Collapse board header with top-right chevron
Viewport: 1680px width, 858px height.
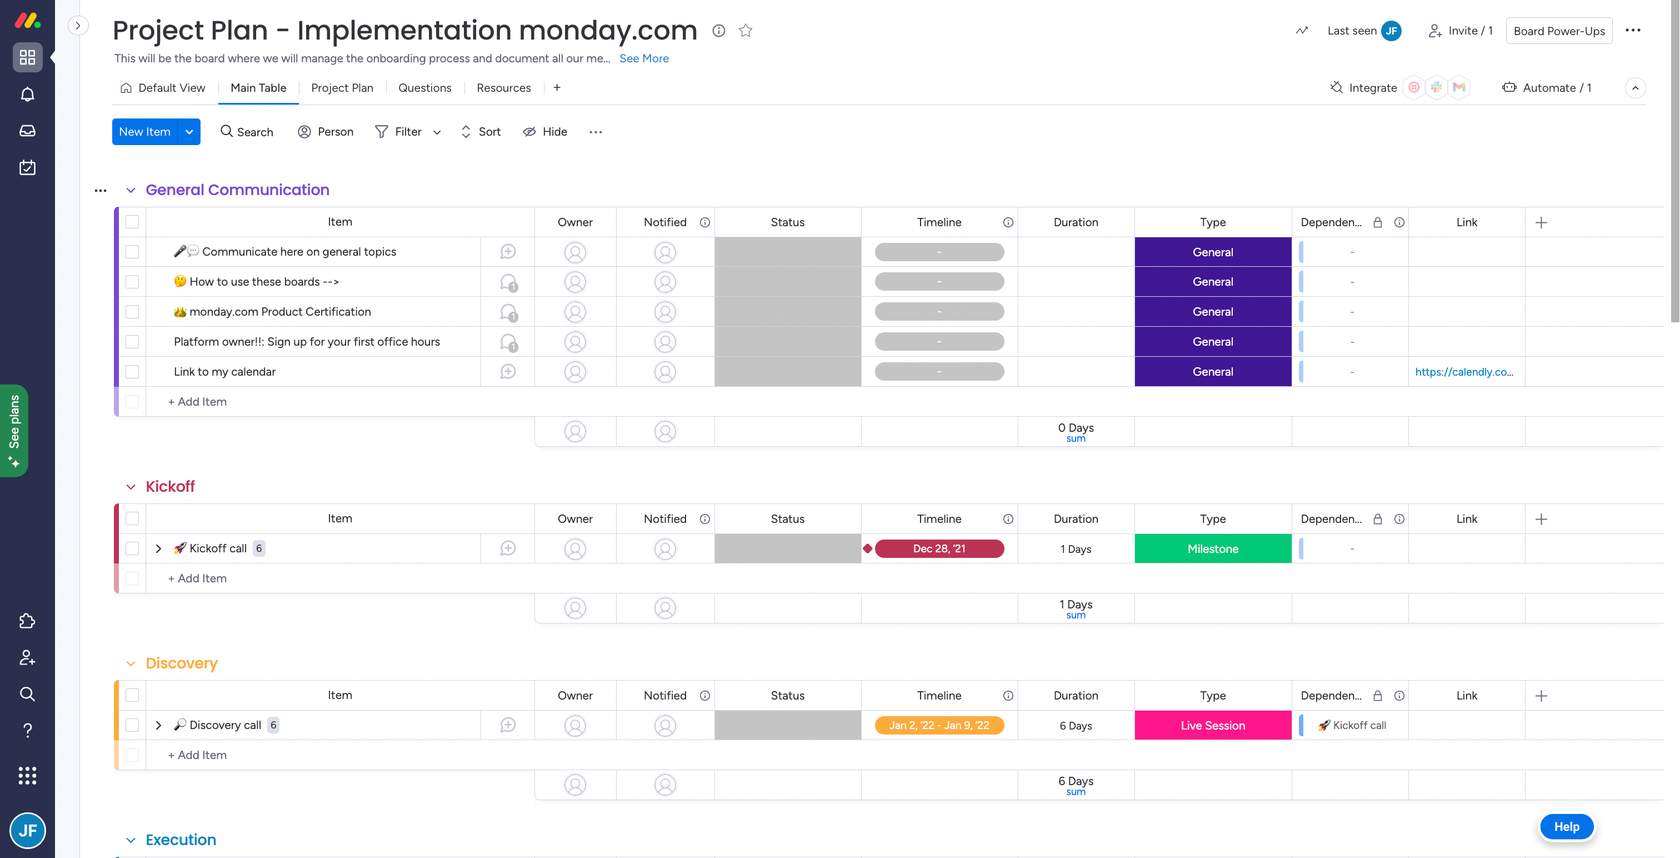1635,88
